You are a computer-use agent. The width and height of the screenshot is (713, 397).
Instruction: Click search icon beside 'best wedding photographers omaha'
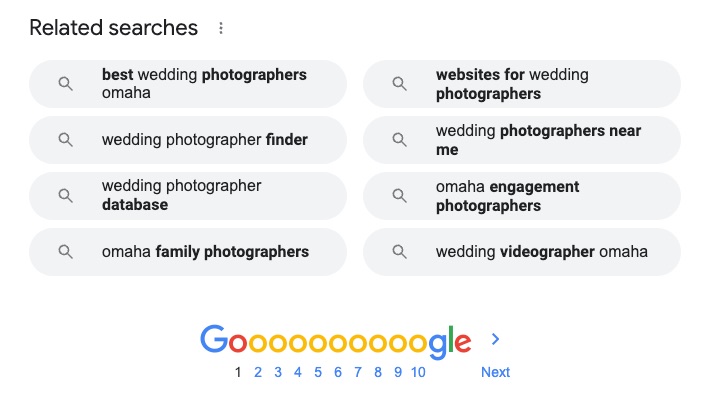tap(65, 84)
